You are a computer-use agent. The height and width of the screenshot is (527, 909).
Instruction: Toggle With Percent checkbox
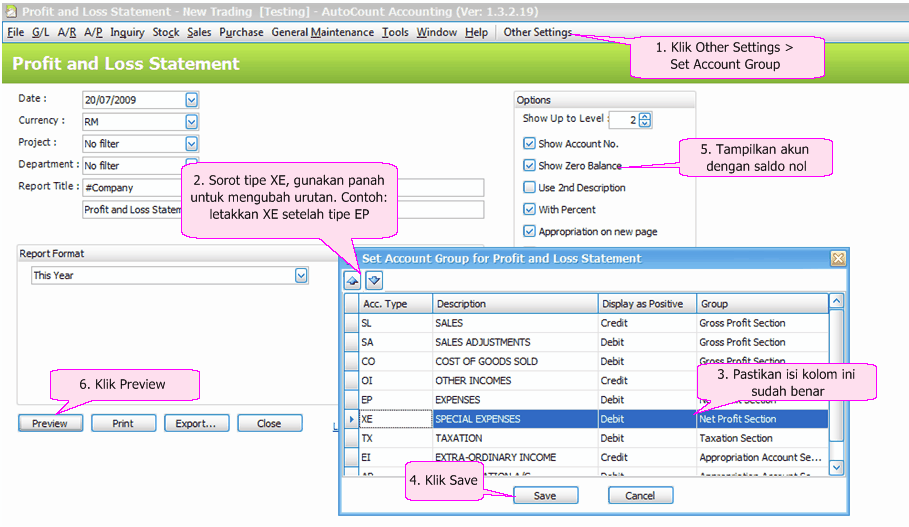click(x=529, y=210)
